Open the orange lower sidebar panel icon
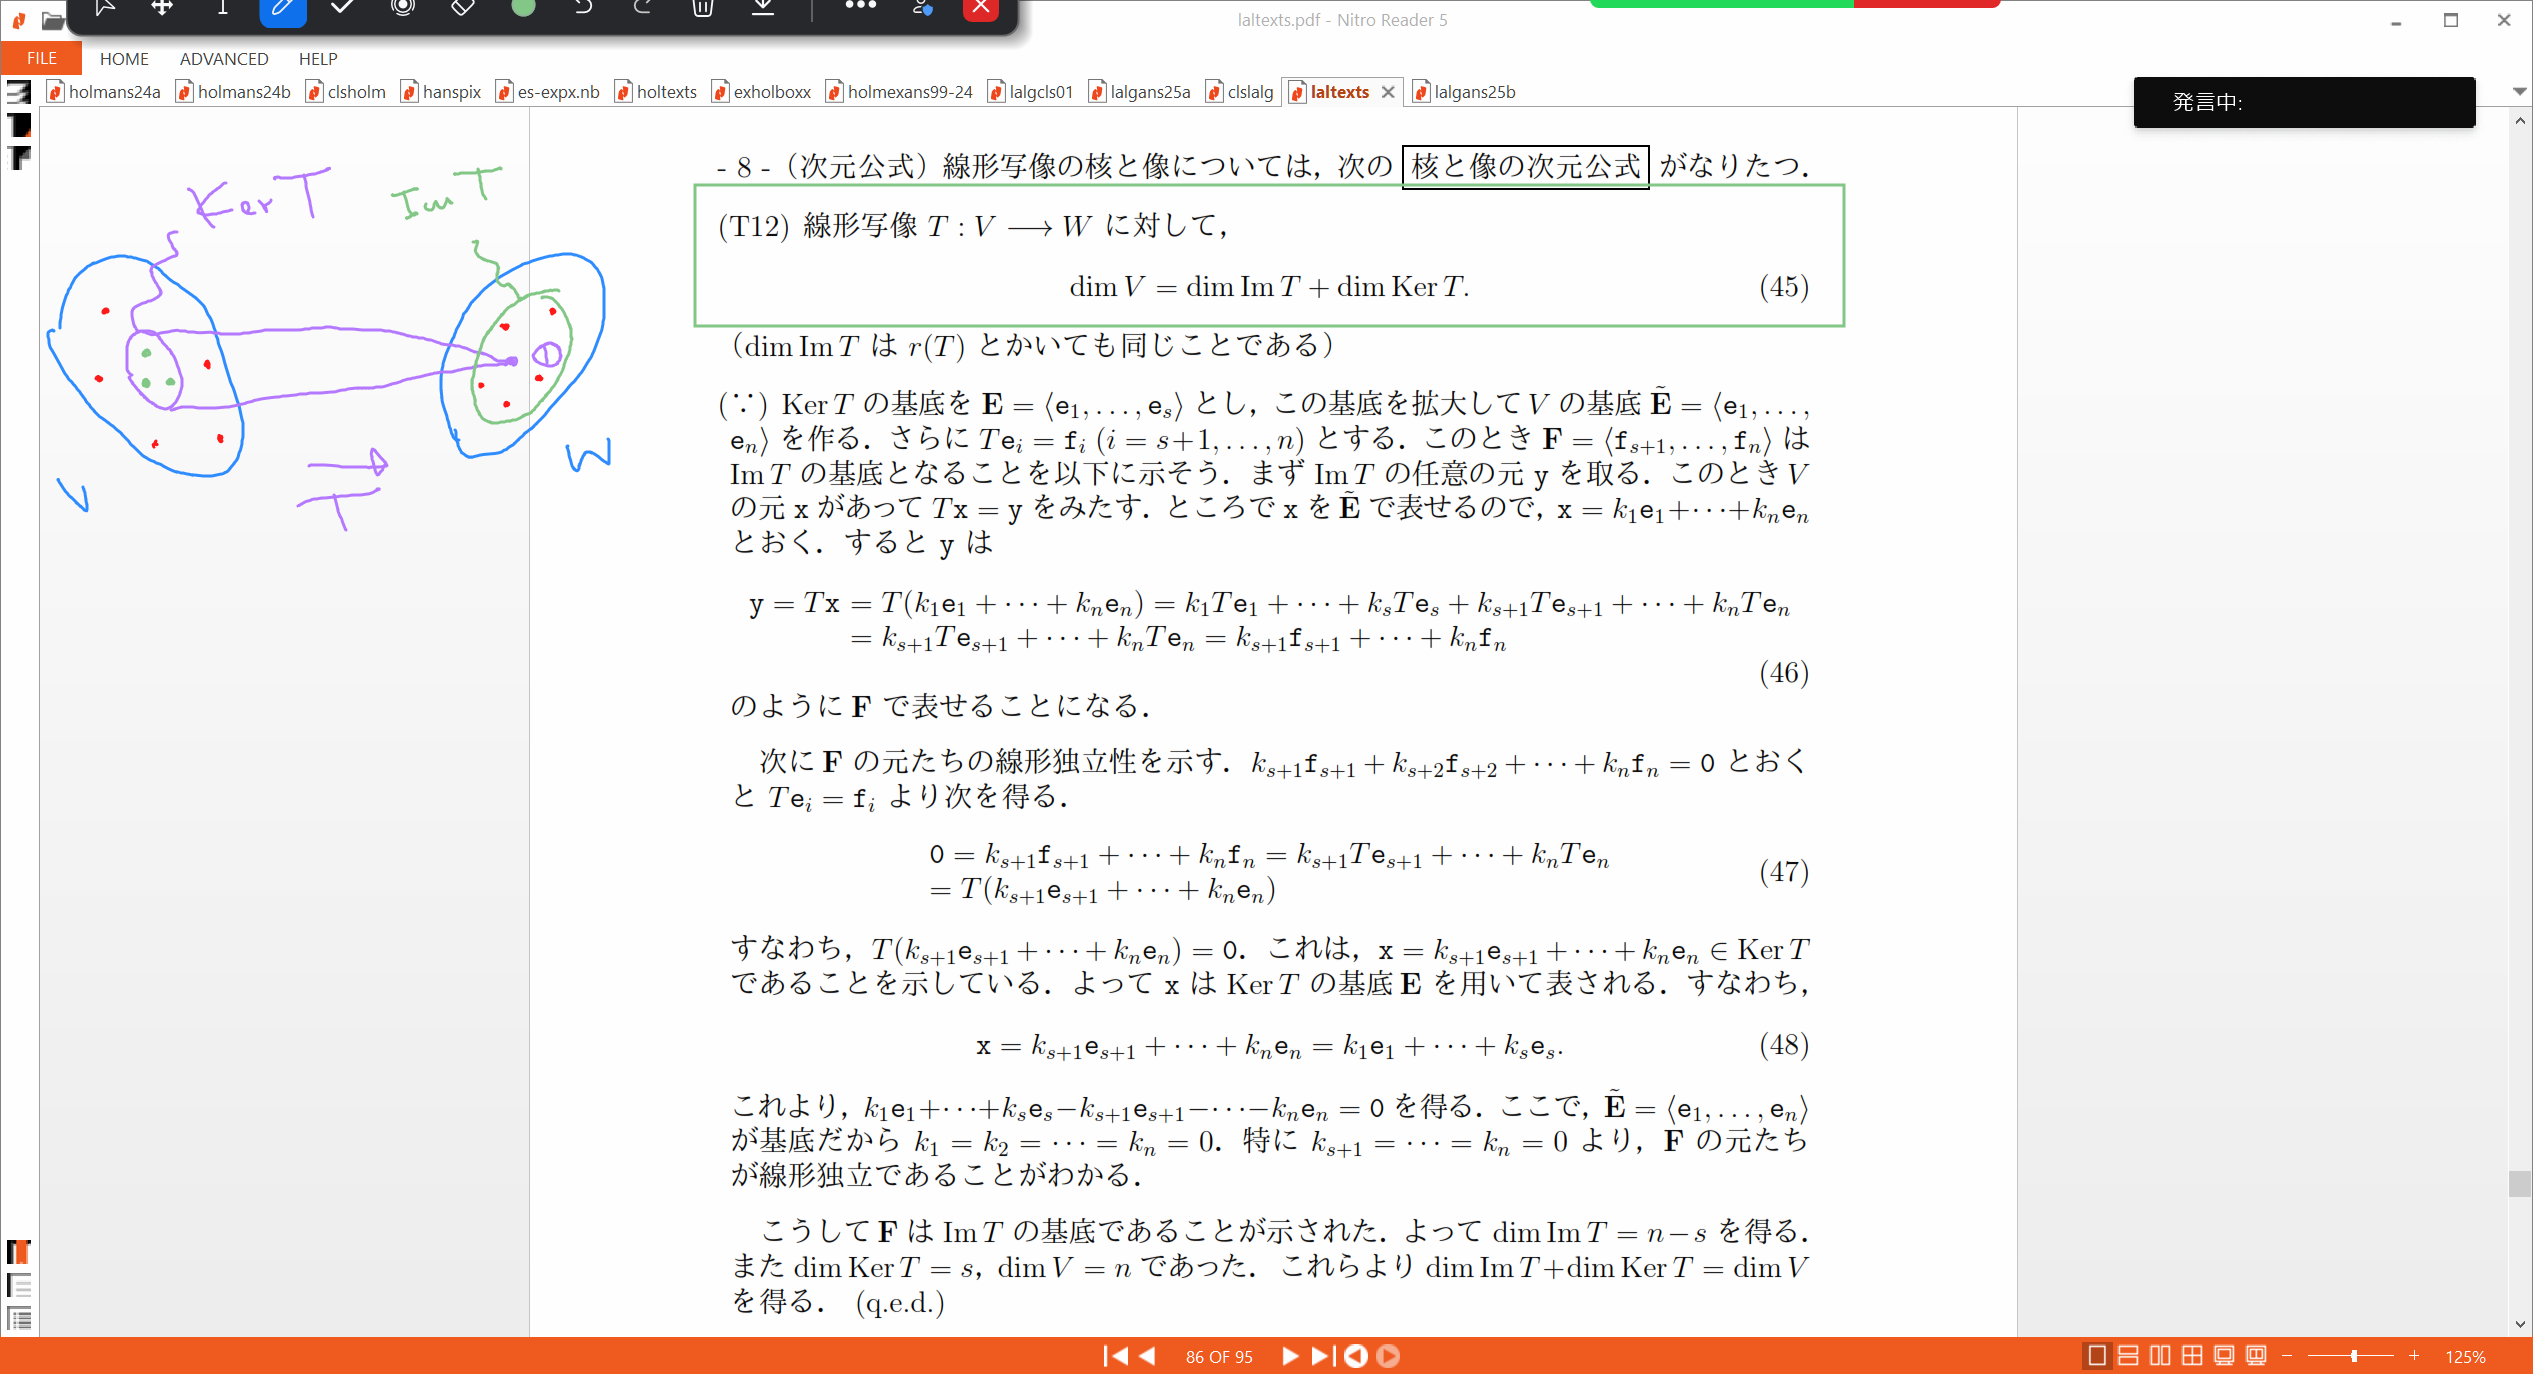This screenshot has width=2533, height=1374. click(19, 1252)
